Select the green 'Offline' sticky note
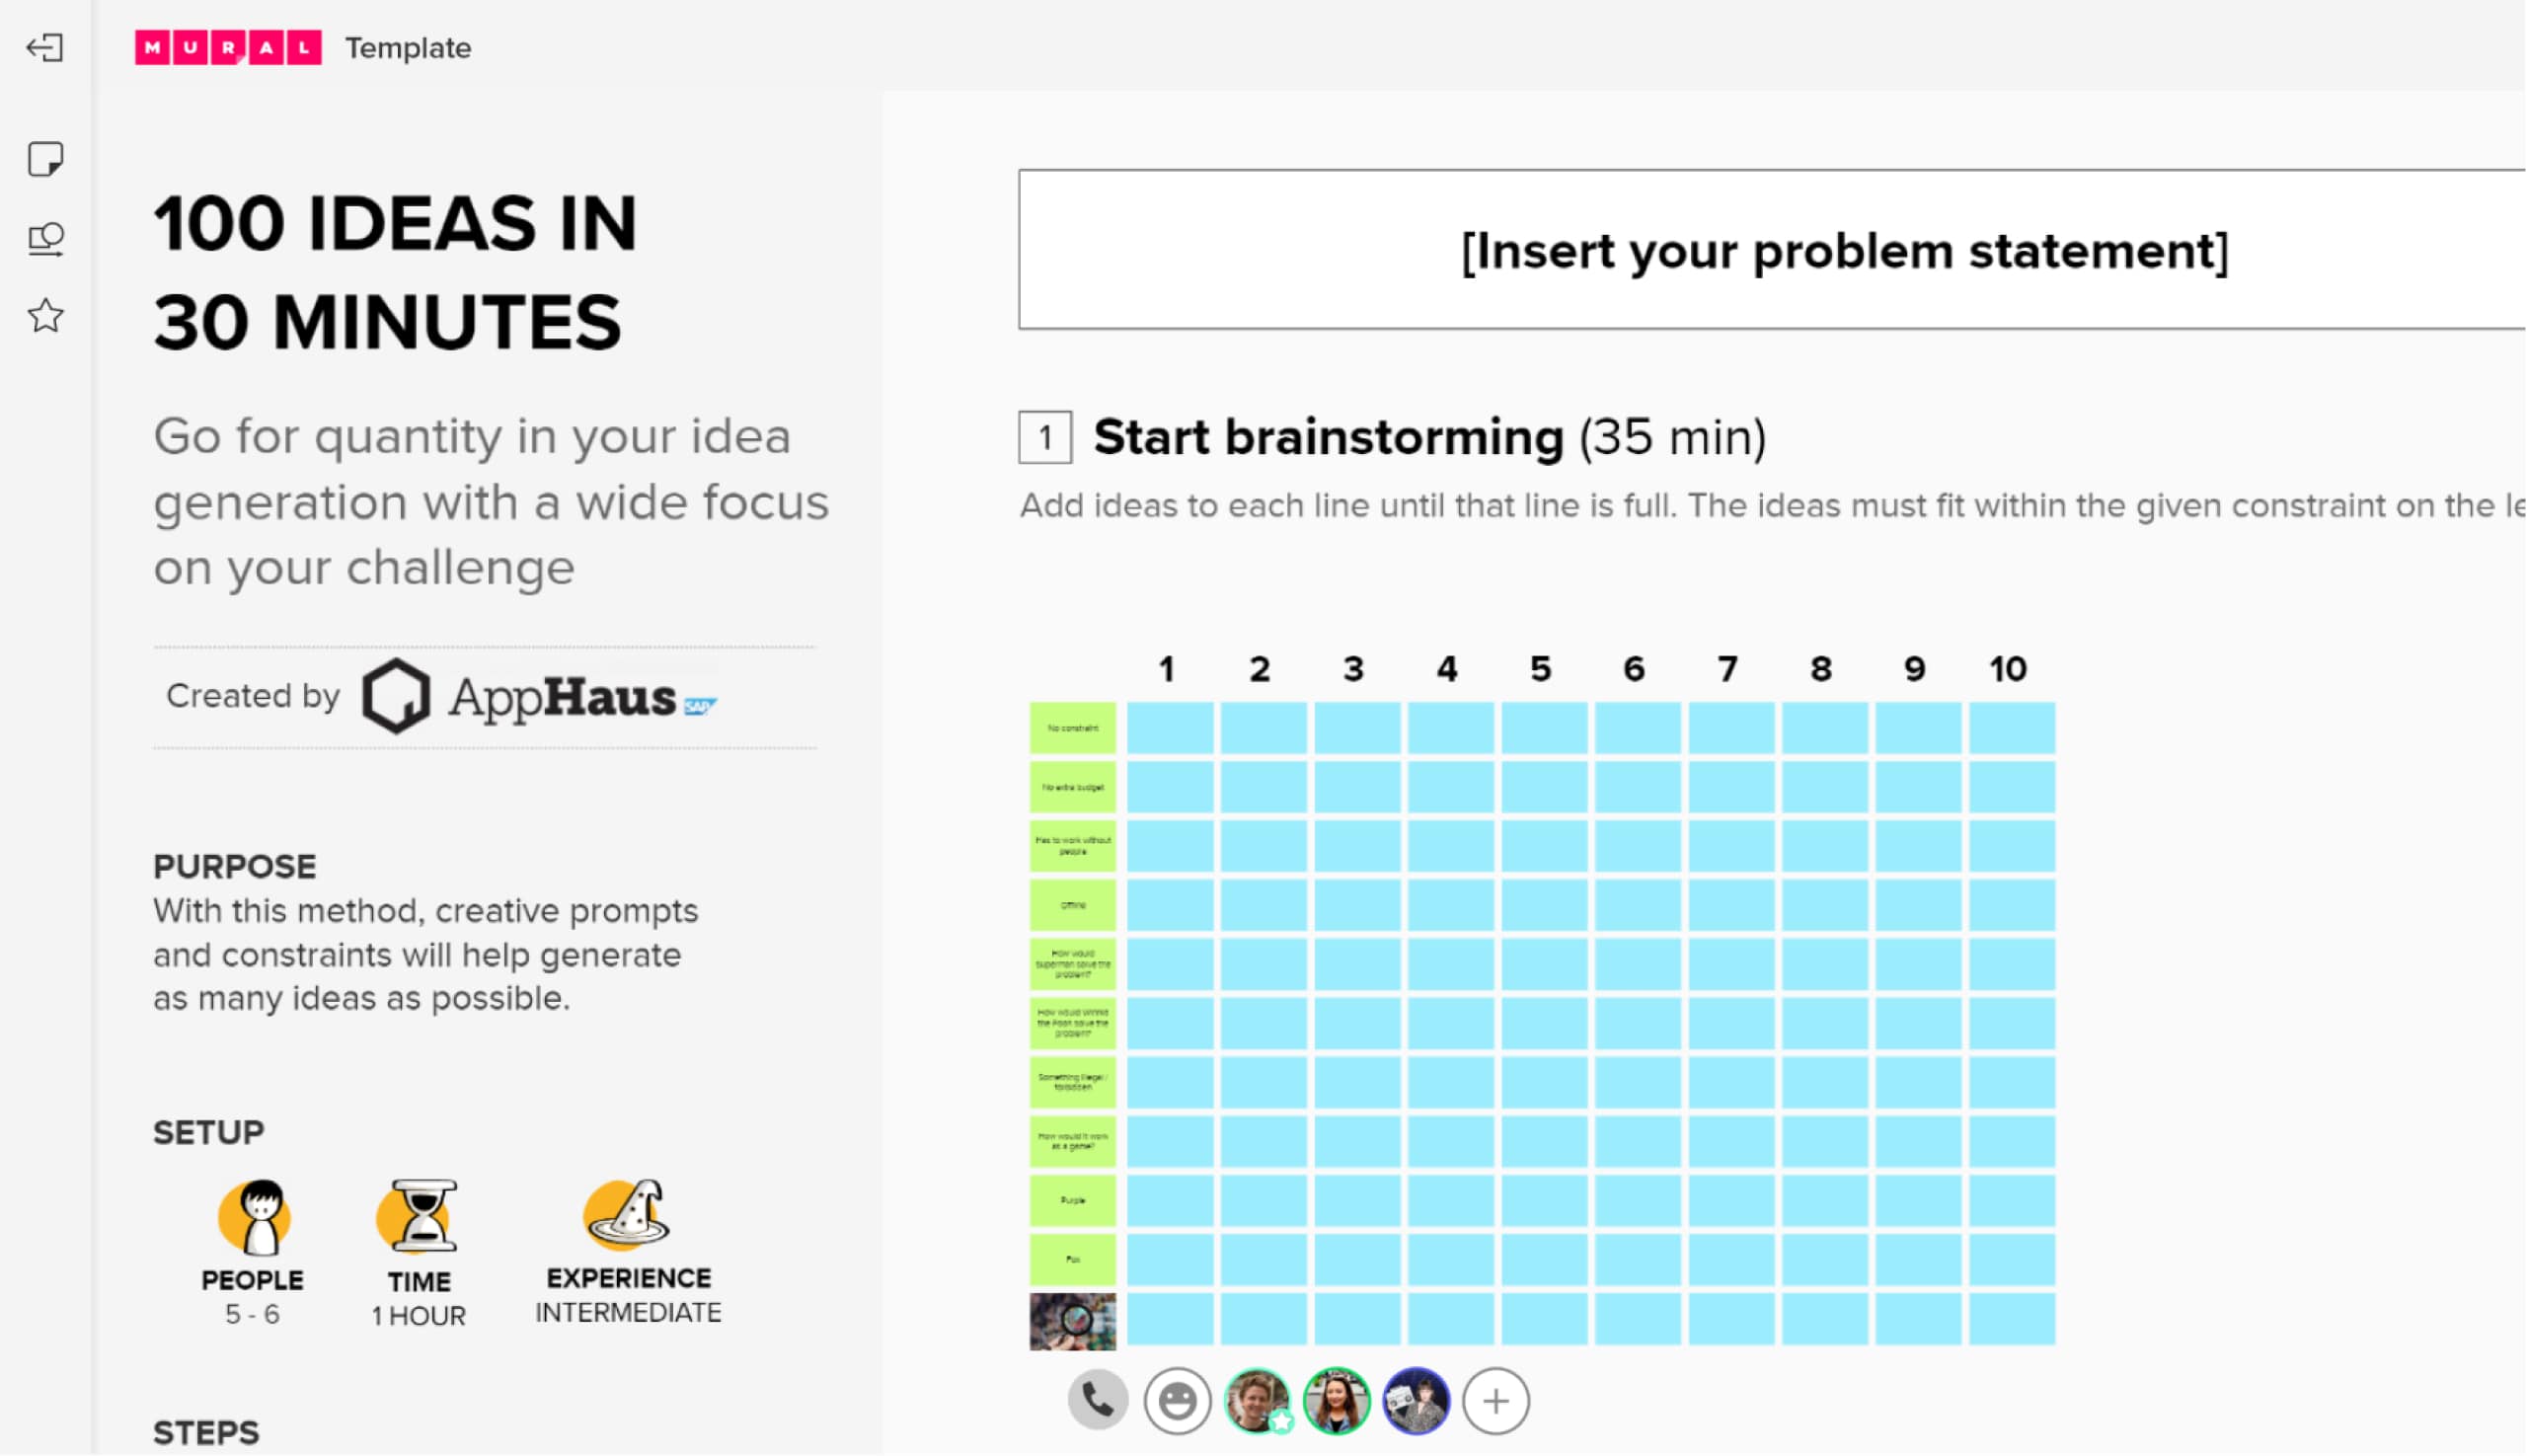This screenshot has width=2527, height=1456. [x=1072, y=904]
